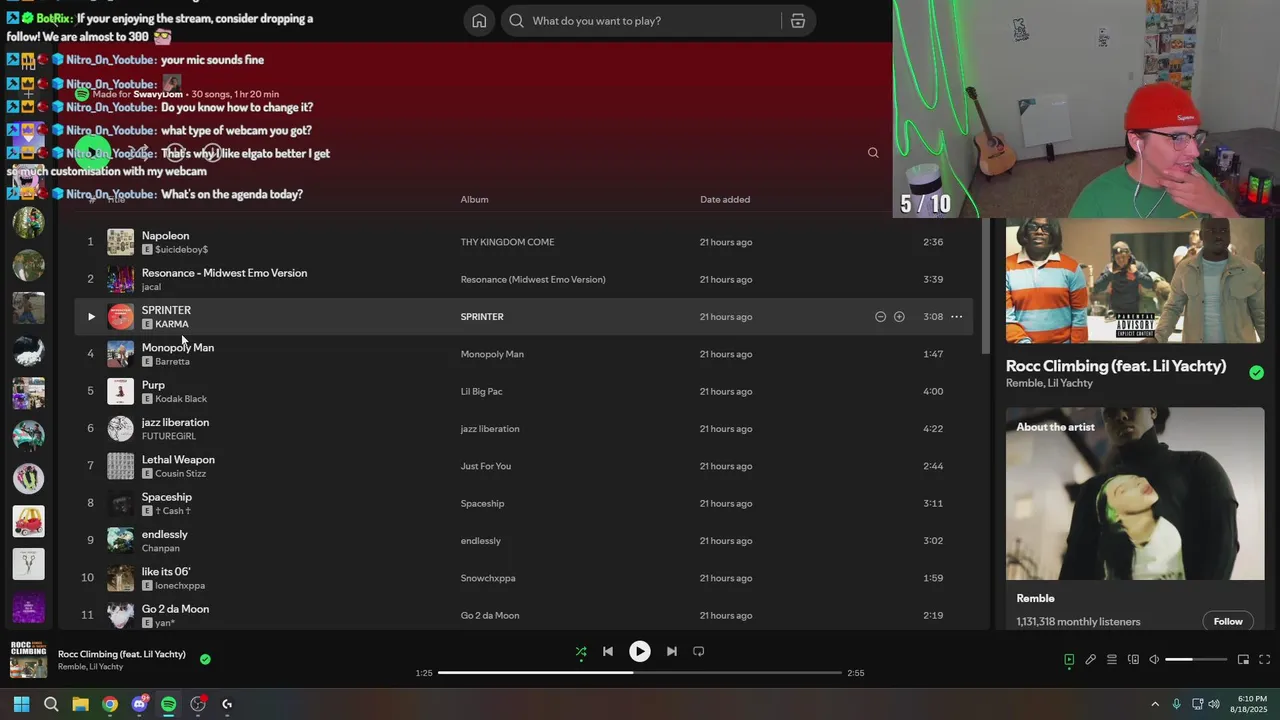Viewport: 1280px width, 720px height.
Task: Select the track Lethal Weapon
Action: click(178, 460)
